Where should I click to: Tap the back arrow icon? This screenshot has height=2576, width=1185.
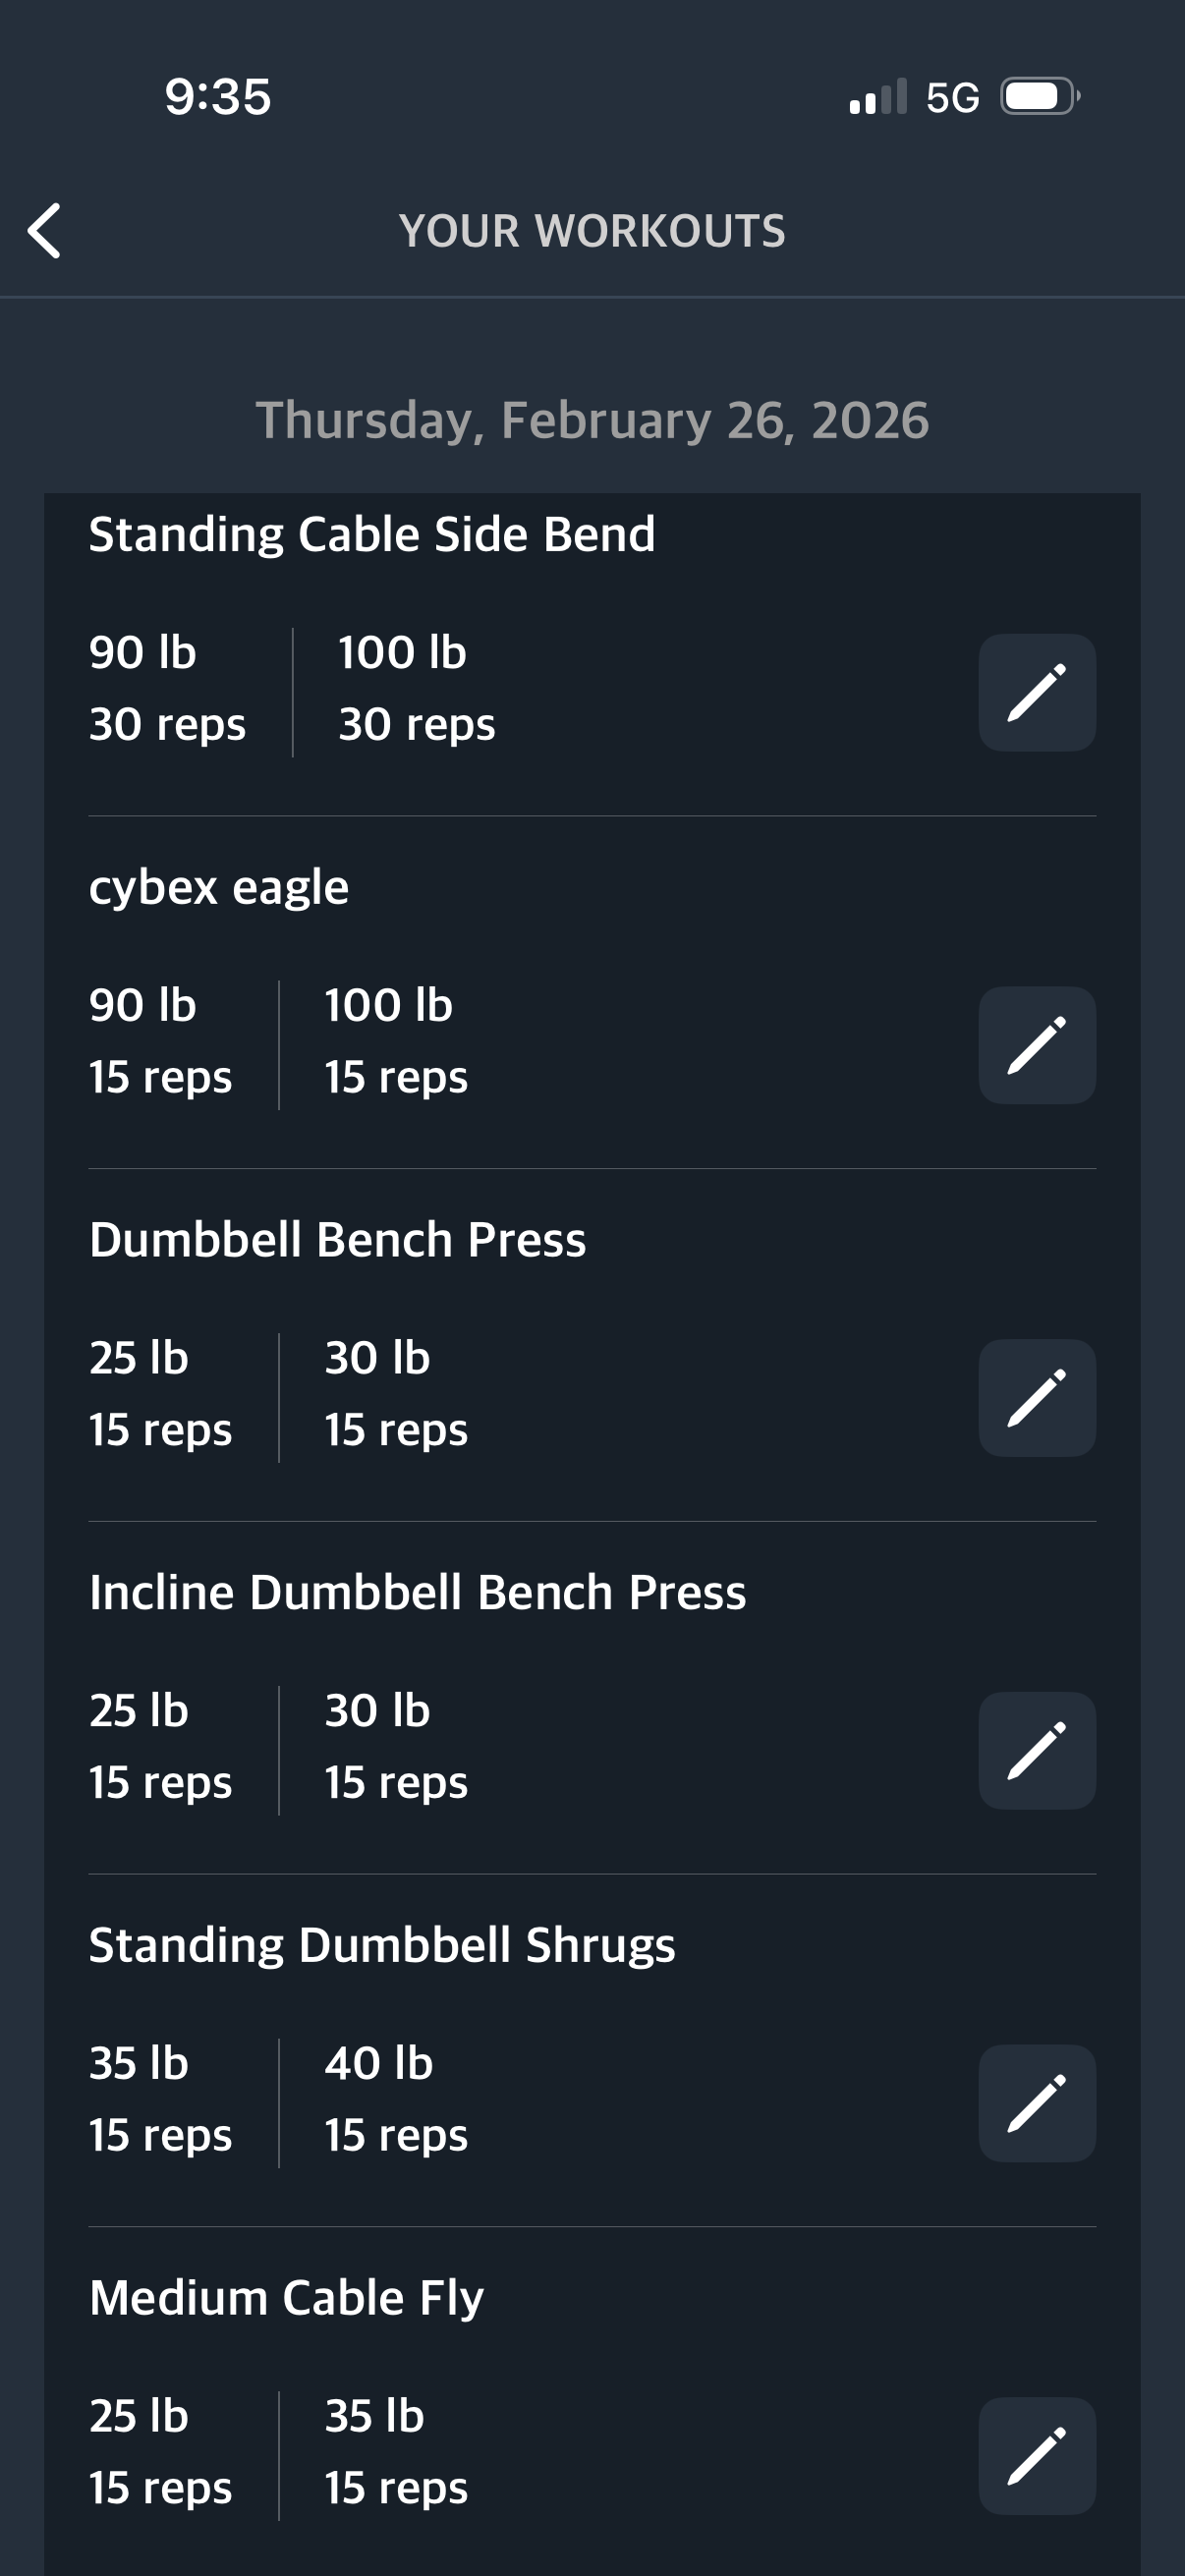point(45,231)
